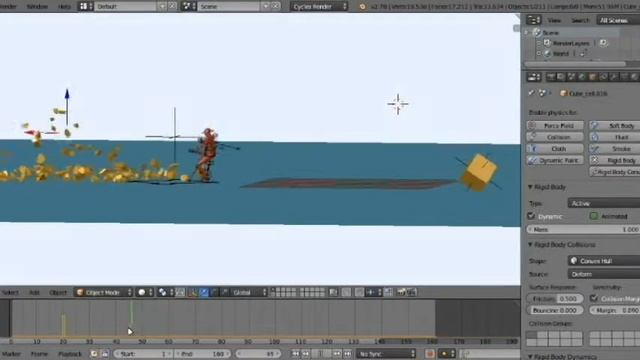Switch to the Render Layers properties tab icon

click(561, 77)
